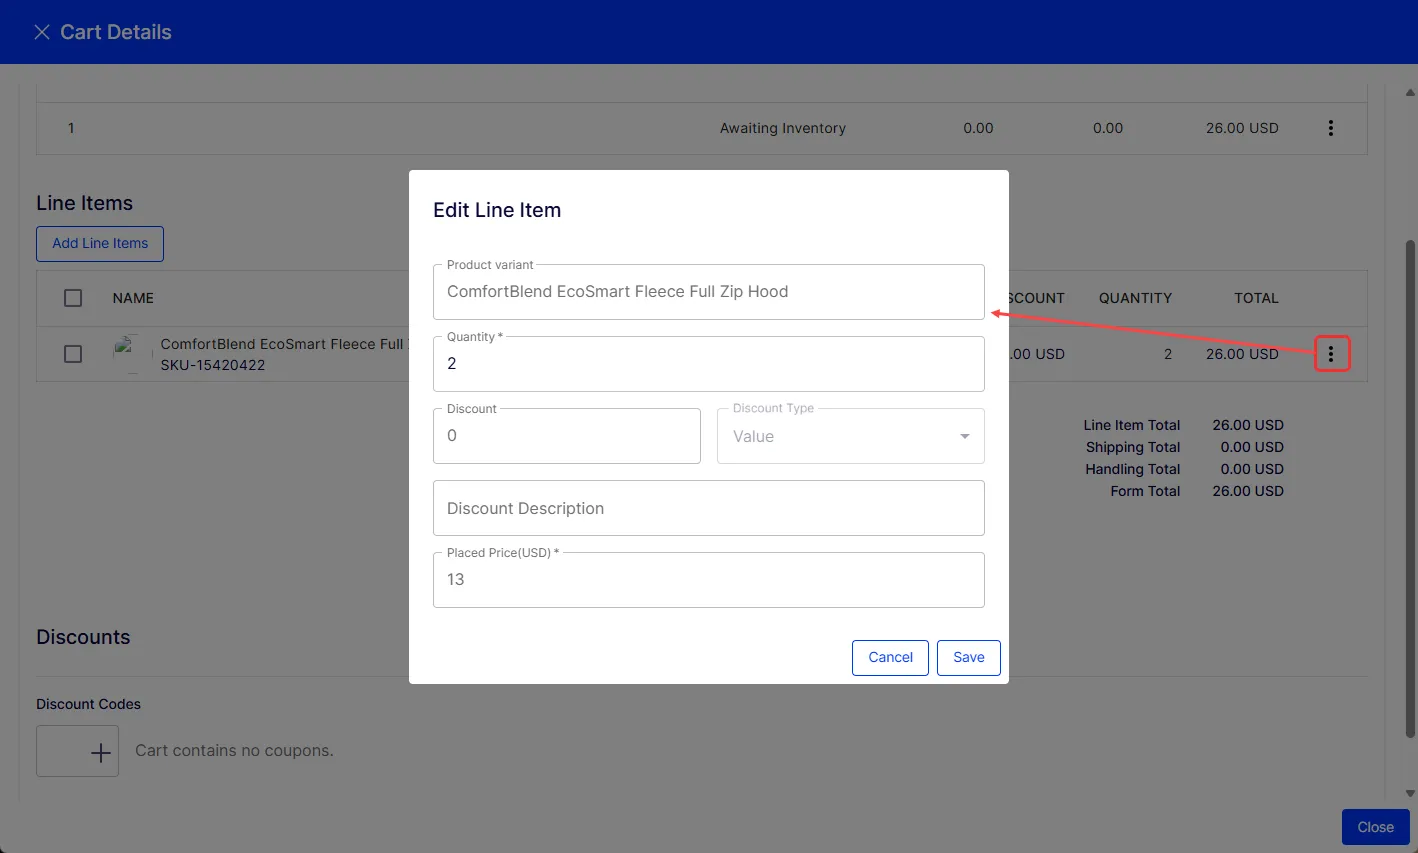Viewport: 1418px width, 853px height.
Task: Check the ComfortBlend EcoSmart line item checkbox
Action: (73, 354)
